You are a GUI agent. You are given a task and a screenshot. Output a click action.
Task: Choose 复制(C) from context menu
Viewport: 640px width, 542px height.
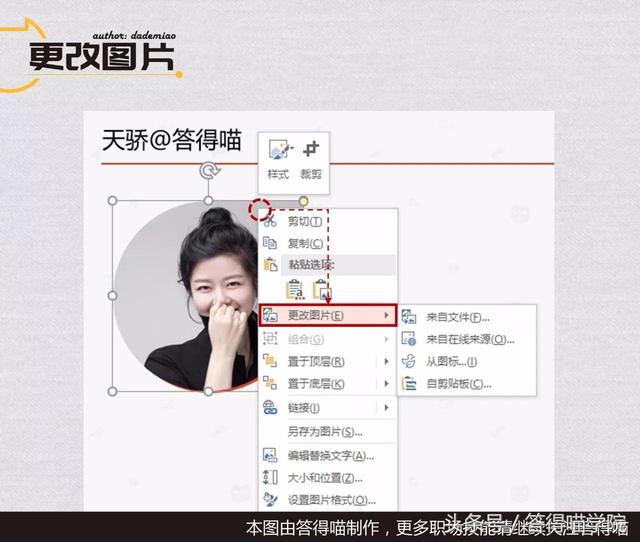pos(305,244)
